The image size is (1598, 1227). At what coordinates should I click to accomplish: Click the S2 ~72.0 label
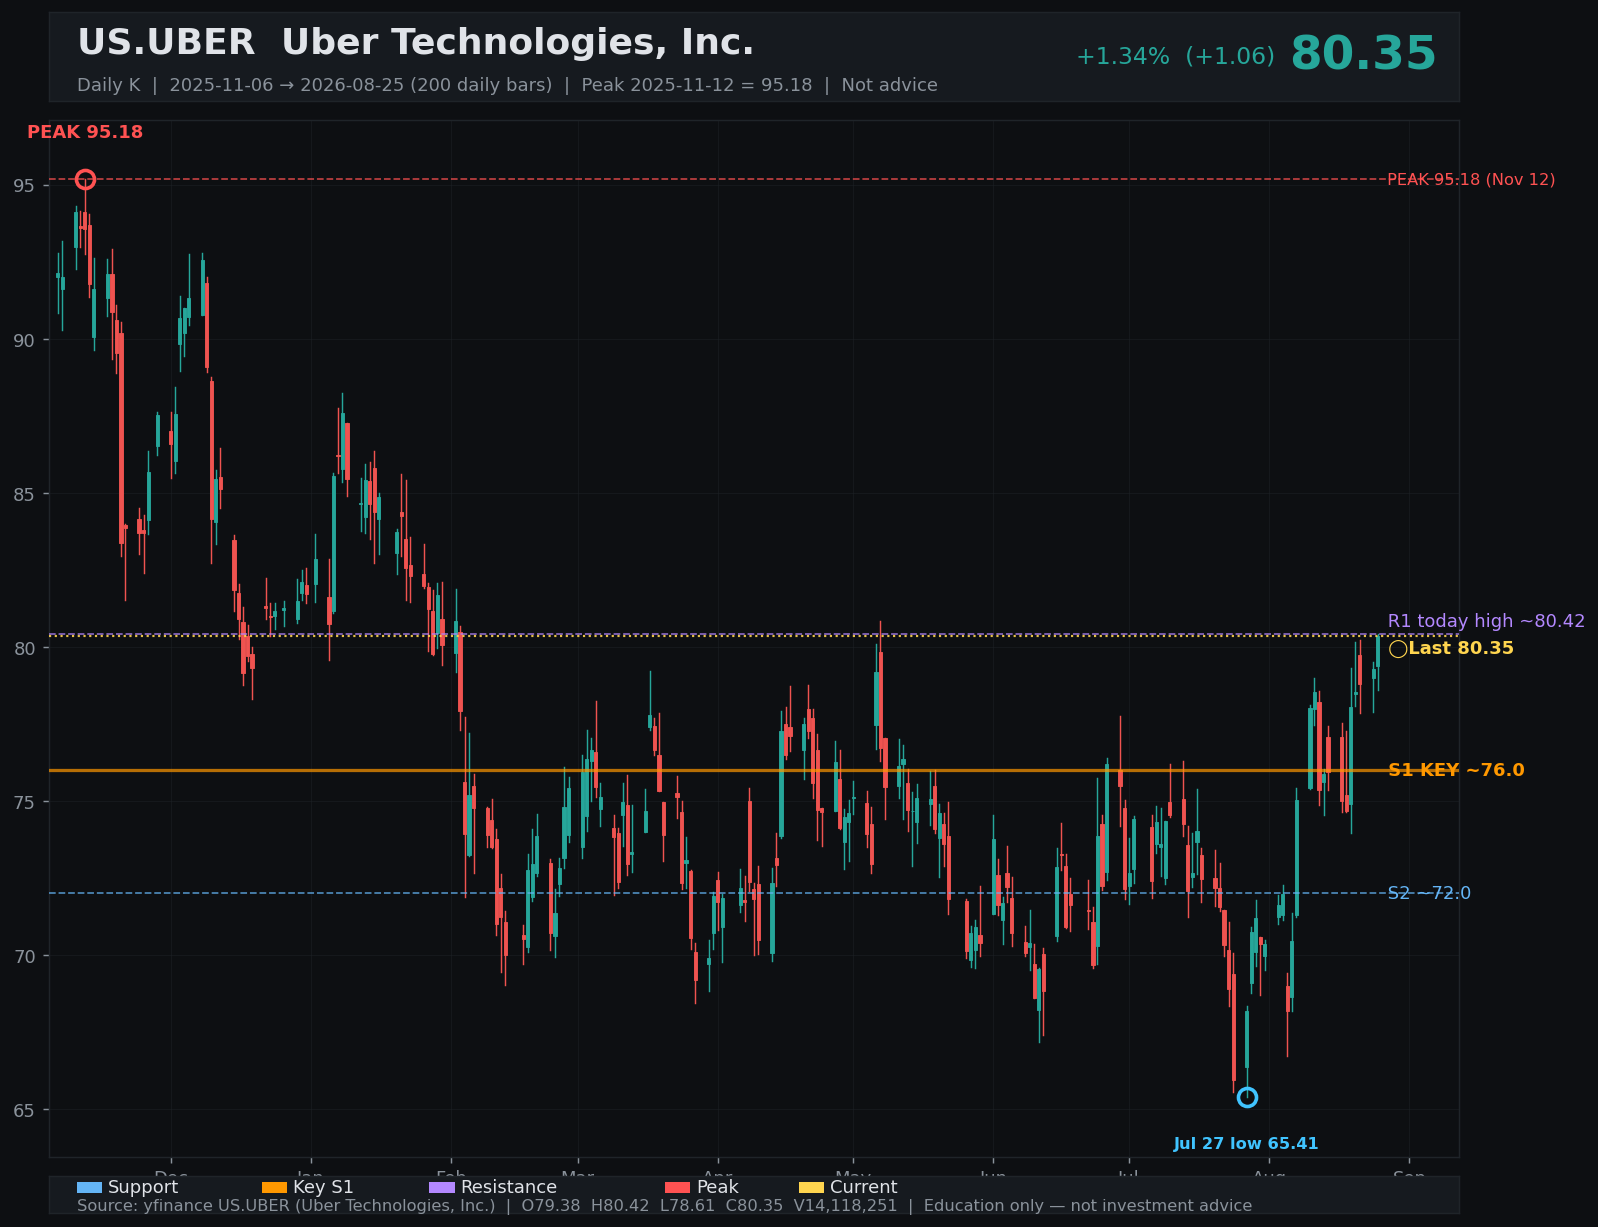point(1429,893)
